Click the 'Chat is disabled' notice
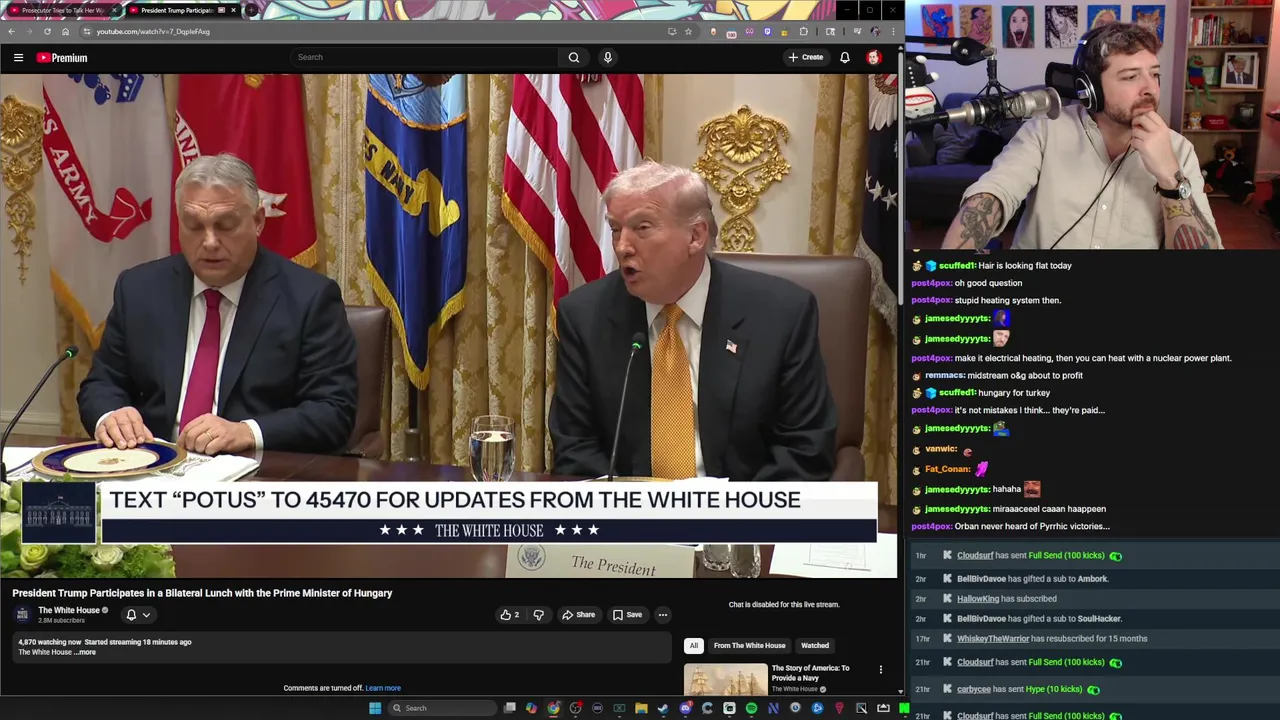The width and height of the screenshot is (1280, 720). [784, 604]
